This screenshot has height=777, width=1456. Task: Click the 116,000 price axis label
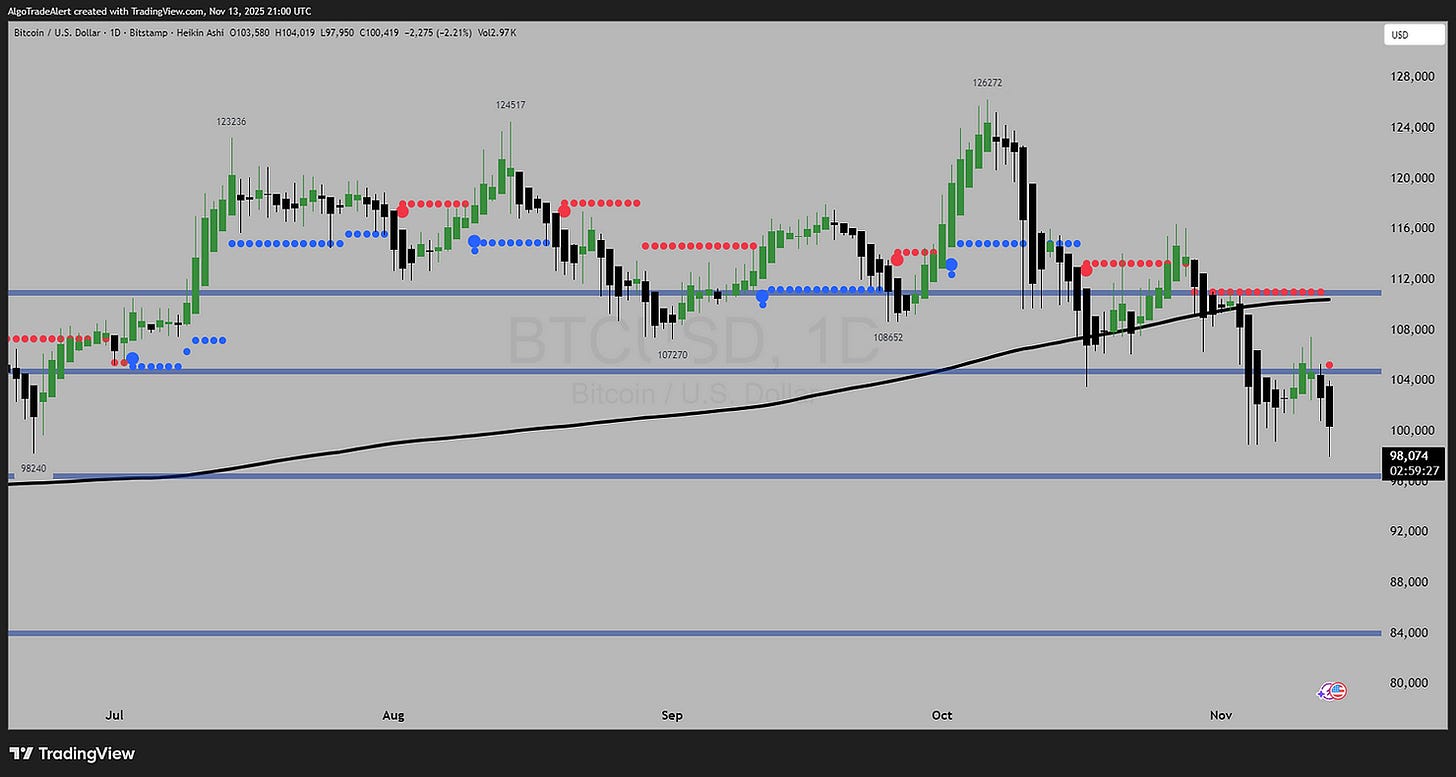(x=1410, y=229)
